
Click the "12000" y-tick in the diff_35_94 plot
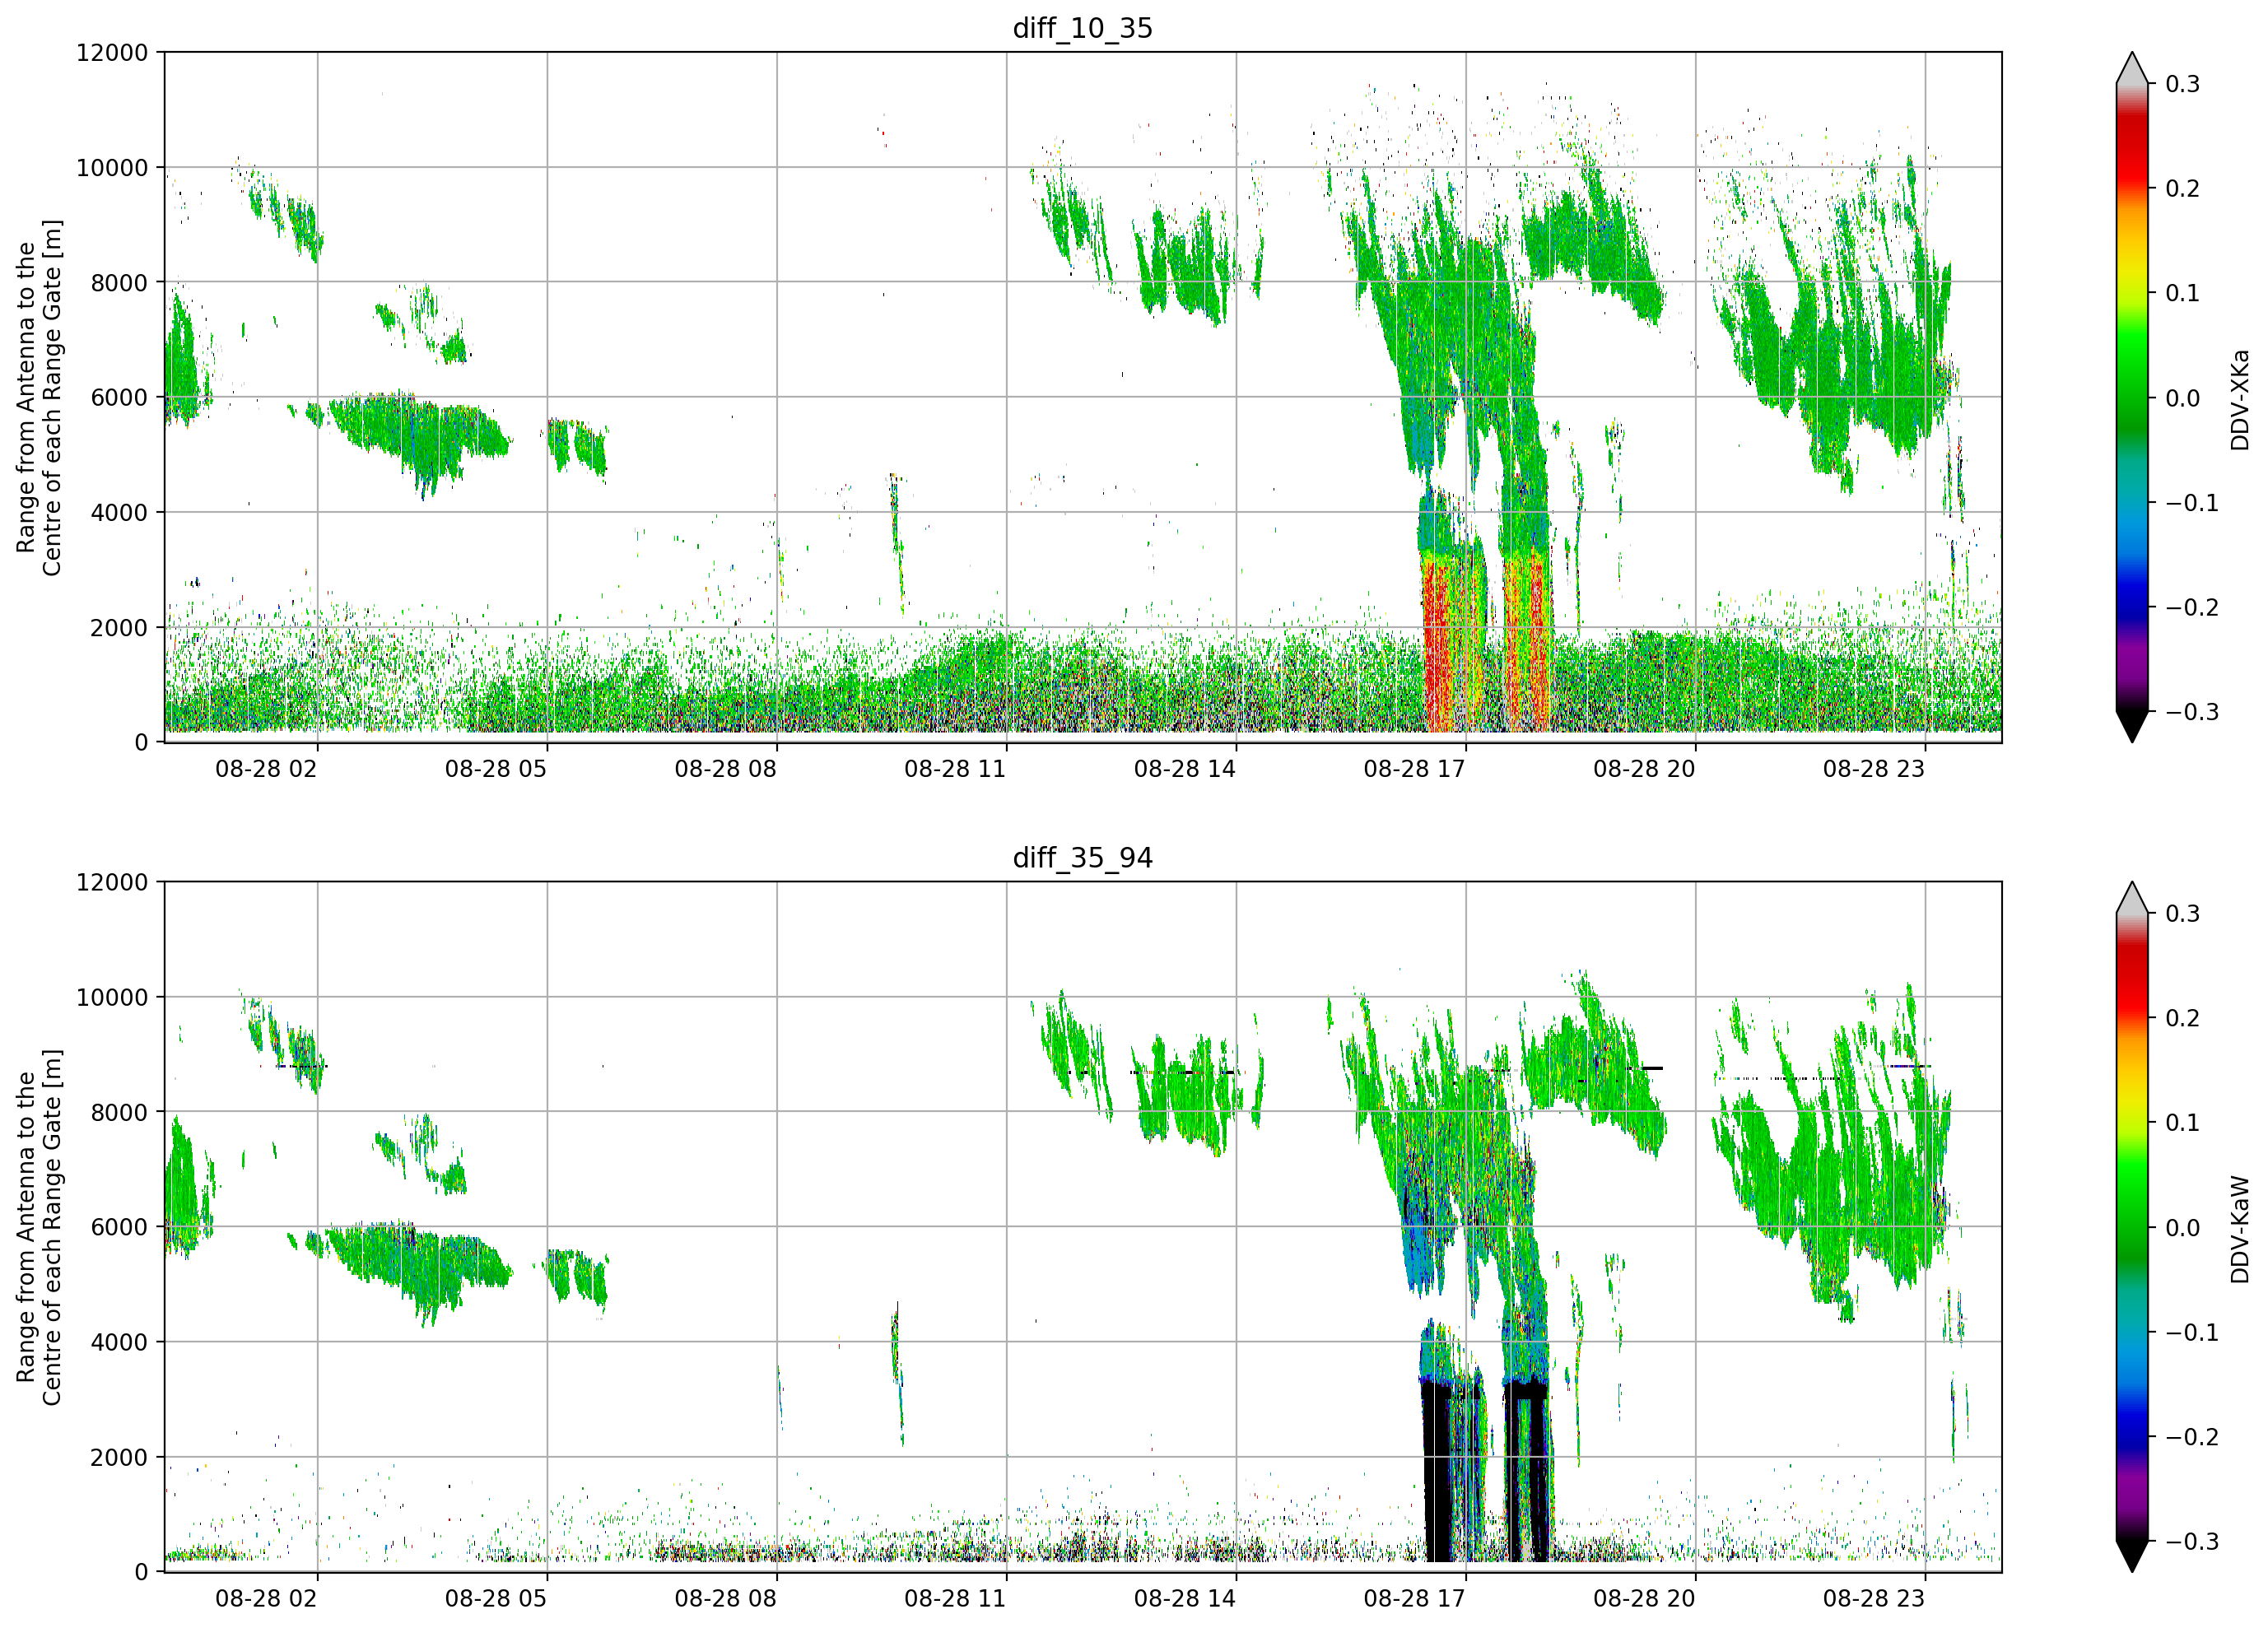[112, 883]
